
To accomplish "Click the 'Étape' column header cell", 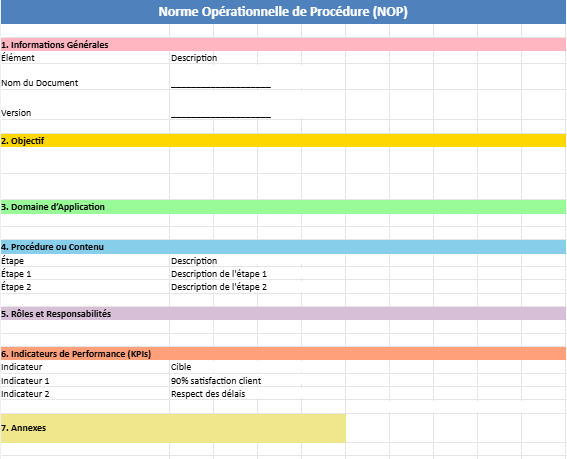I will pyautogui.click(x=85, y=260).
